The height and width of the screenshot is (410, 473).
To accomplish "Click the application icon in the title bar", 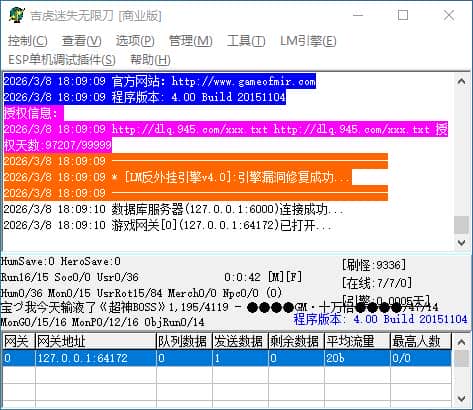I will point(17,15).
